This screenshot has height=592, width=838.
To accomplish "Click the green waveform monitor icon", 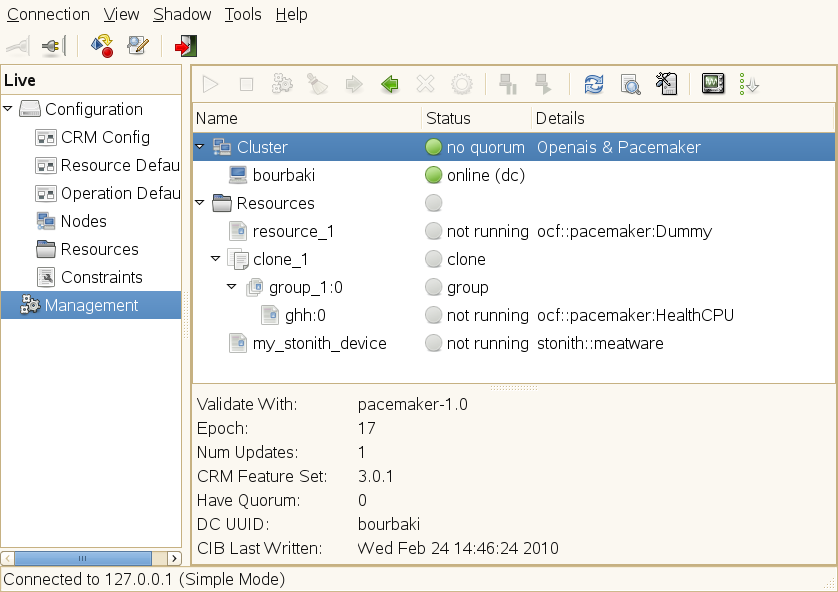I will pos(713,84).
